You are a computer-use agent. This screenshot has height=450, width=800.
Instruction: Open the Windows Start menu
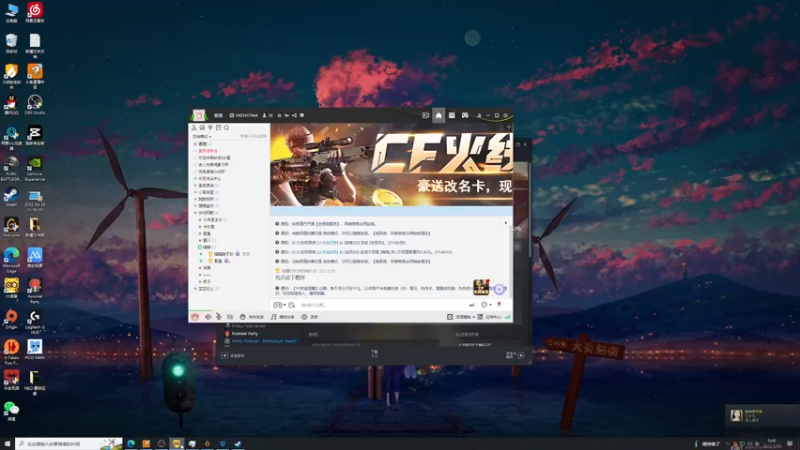point(7,444)
